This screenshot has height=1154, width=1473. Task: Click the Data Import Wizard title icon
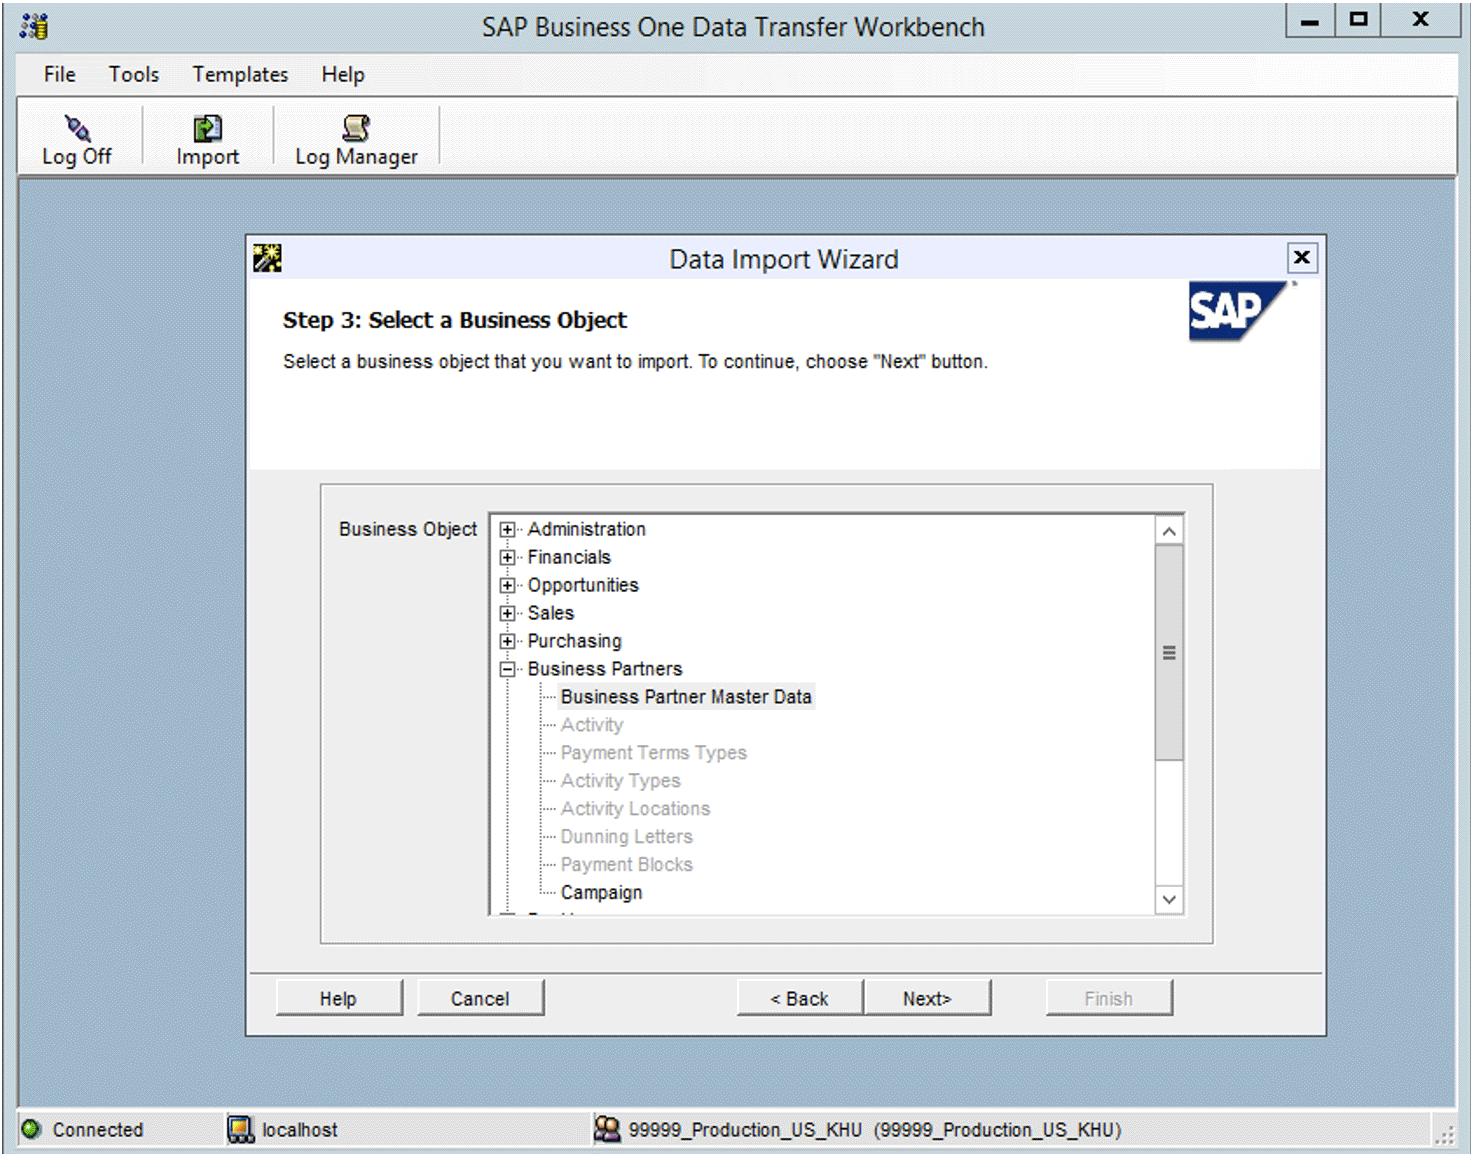point(267,258)
